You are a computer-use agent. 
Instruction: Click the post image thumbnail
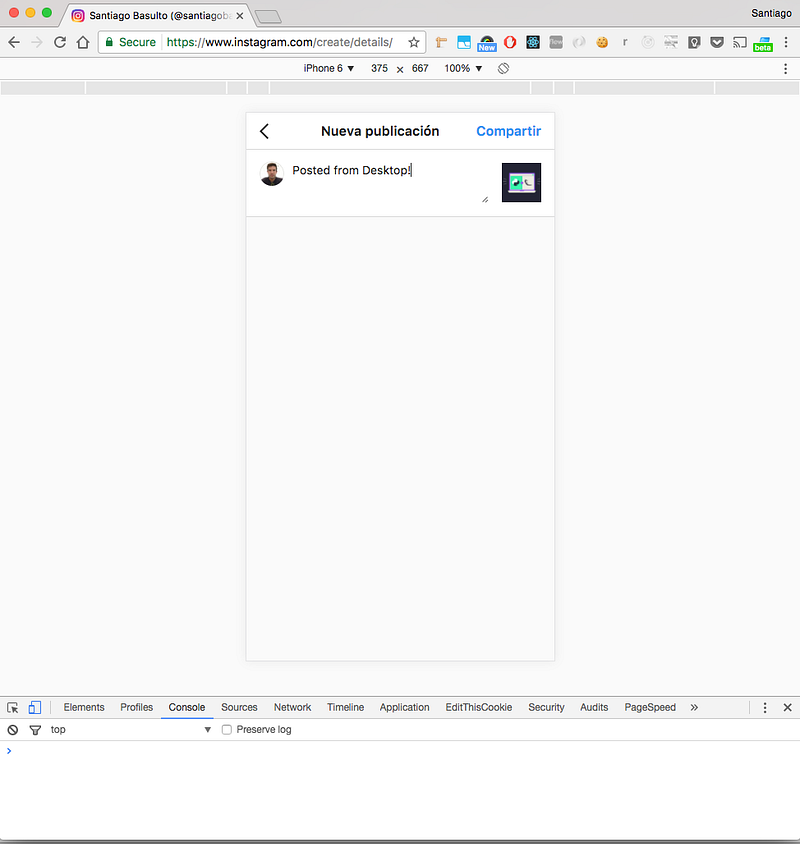(521, 182)
